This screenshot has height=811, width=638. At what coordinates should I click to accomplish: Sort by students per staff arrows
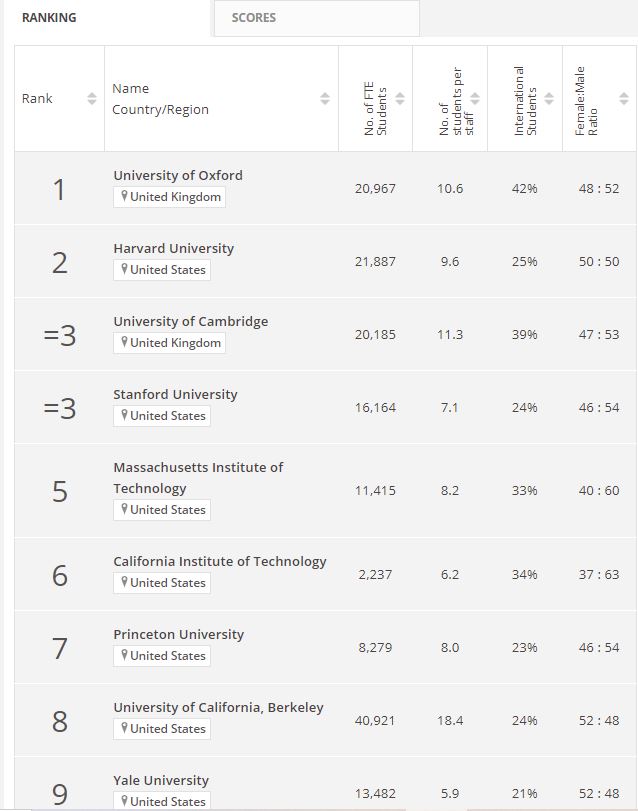coord(475,99)
